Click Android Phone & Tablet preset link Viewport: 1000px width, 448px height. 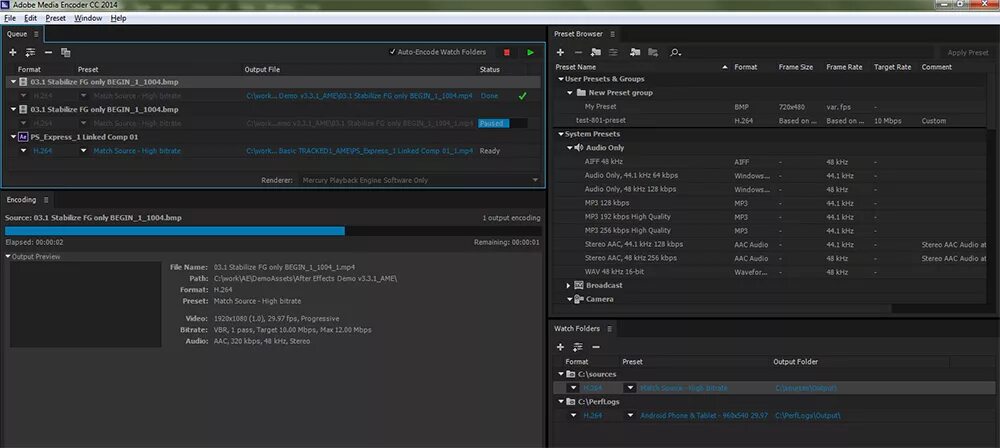pos(704,415)
